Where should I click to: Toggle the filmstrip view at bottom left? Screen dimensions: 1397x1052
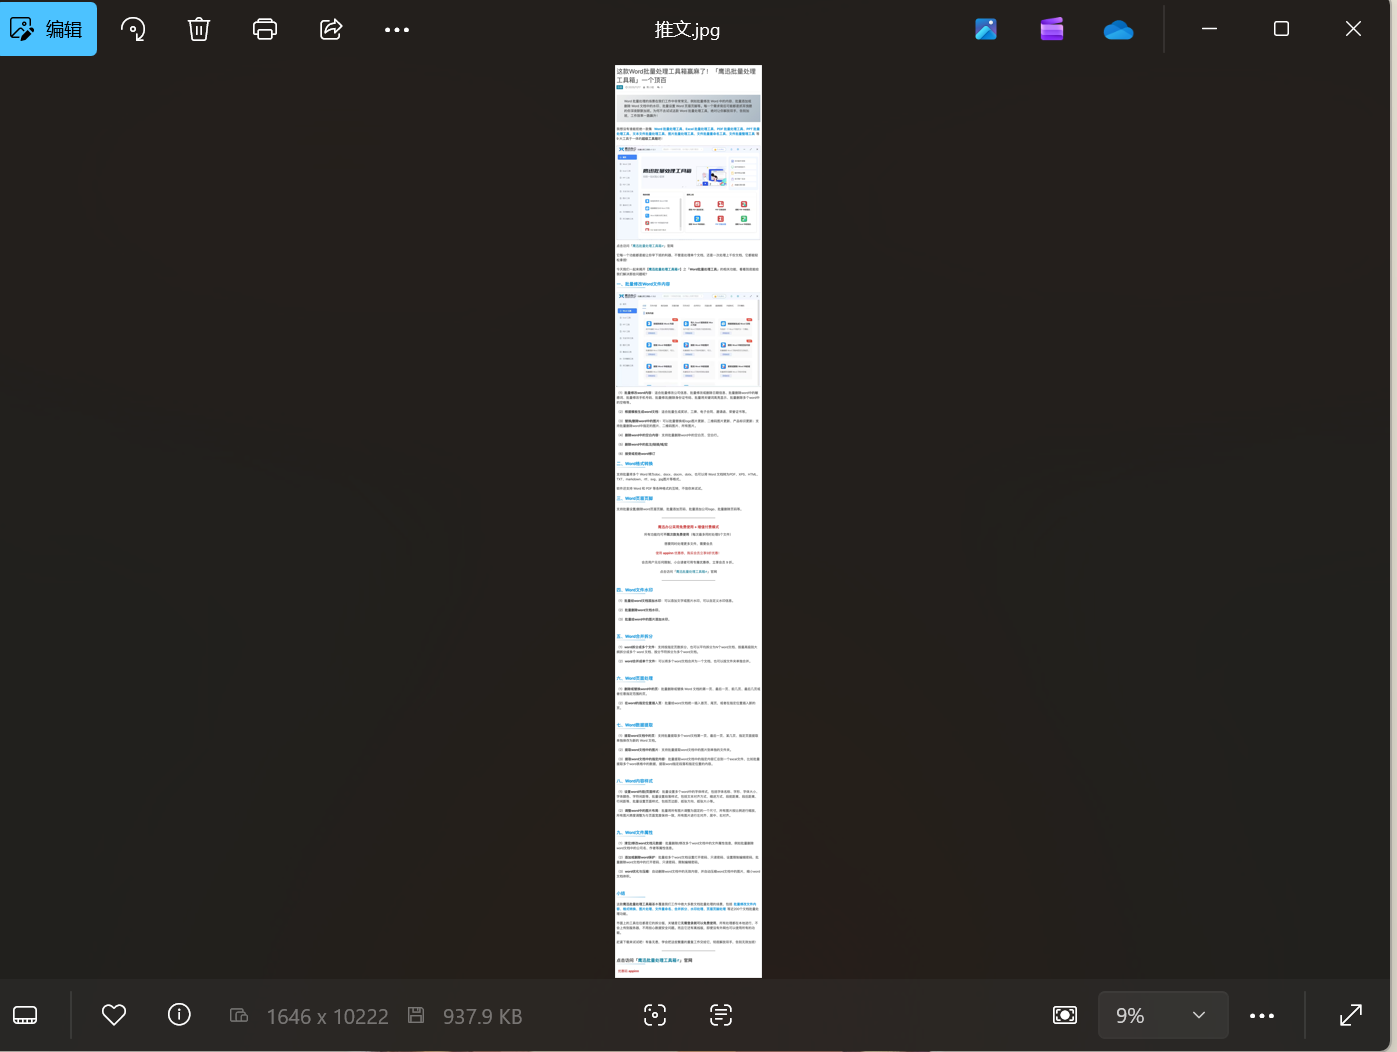(25, 1016)
